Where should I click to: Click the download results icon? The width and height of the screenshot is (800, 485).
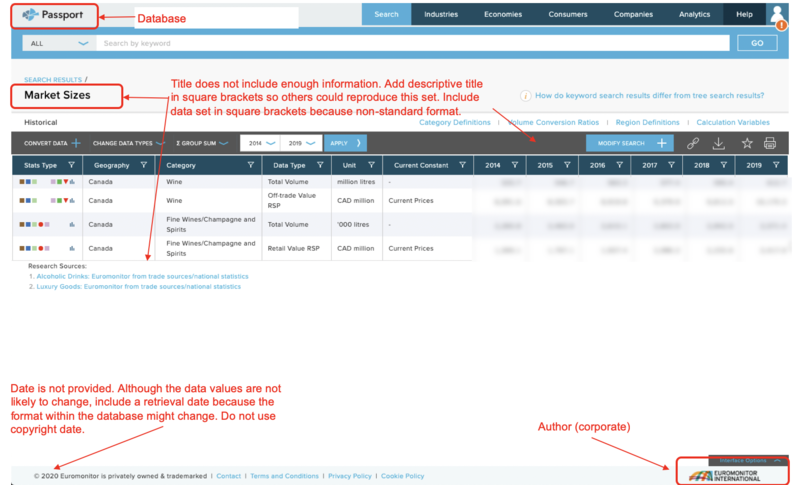pyautogui.click(x=718, y=143)
